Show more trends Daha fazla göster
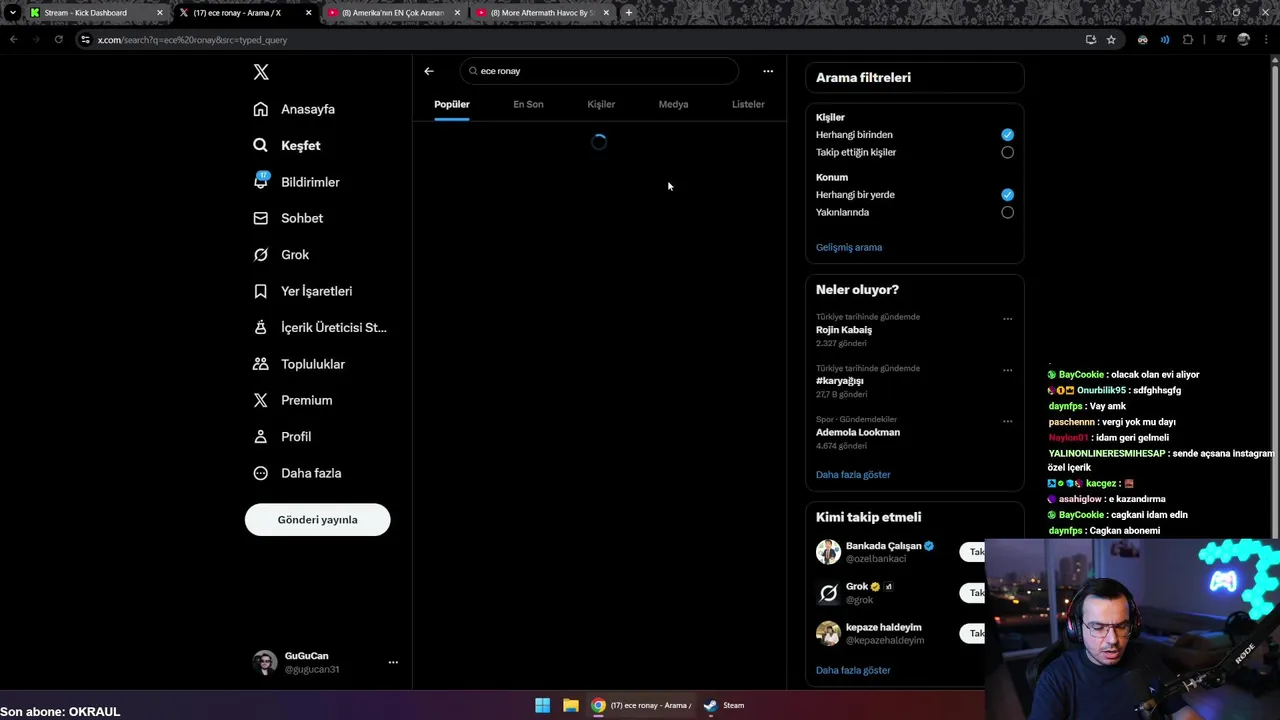Viewport: 1280px width, 720px height. point(853,474)
